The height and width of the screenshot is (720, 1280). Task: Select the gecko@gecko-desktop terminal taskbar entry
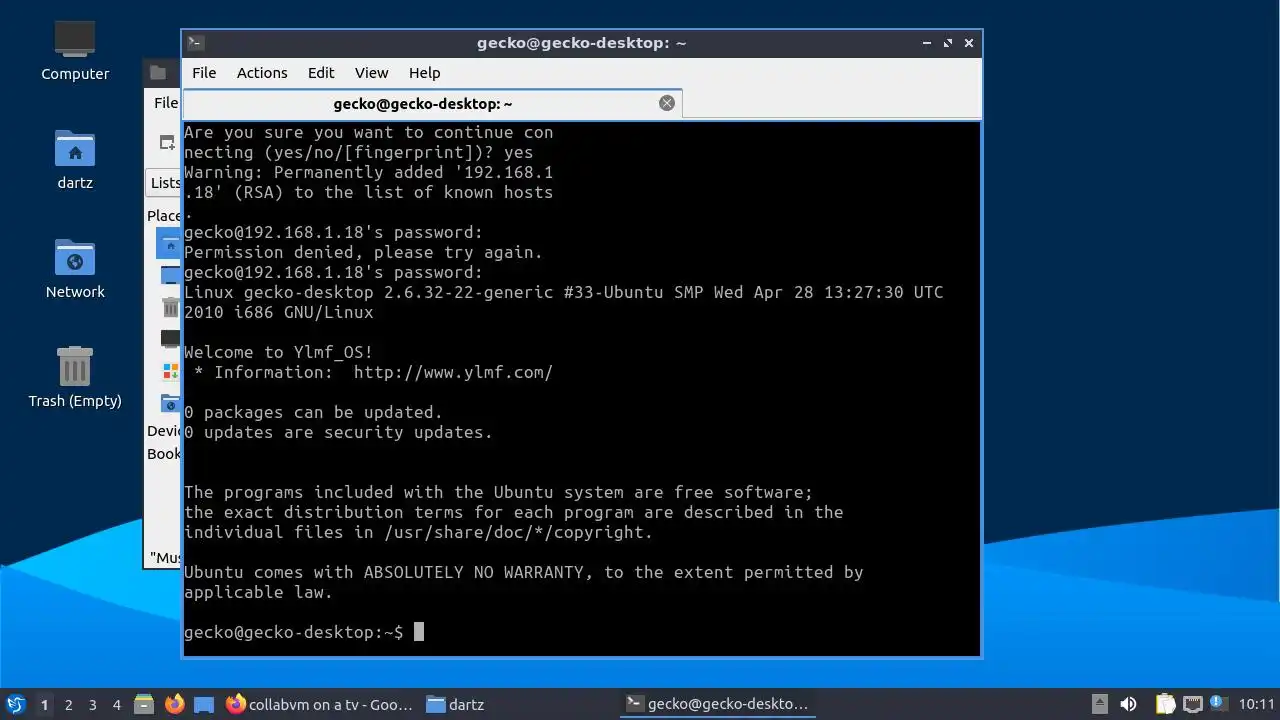718,704
